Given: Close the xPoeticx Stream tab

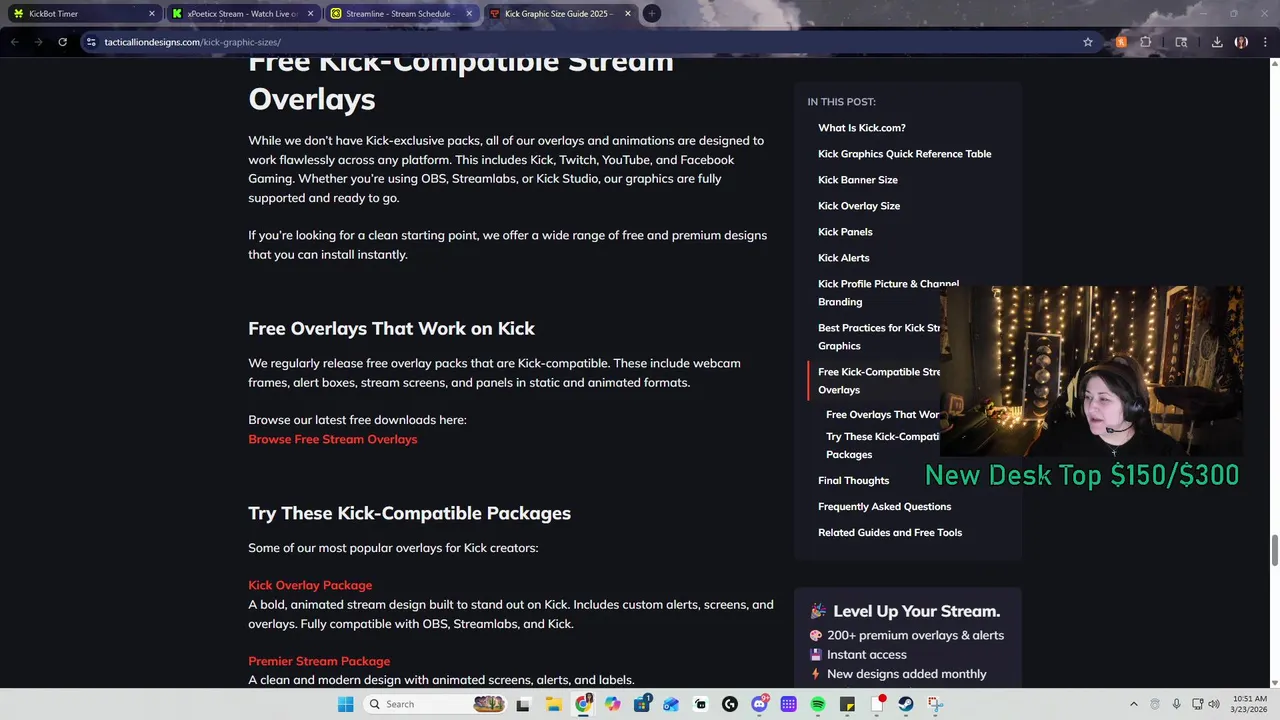Looking at the screenshot, I should (x=311, y=14).
